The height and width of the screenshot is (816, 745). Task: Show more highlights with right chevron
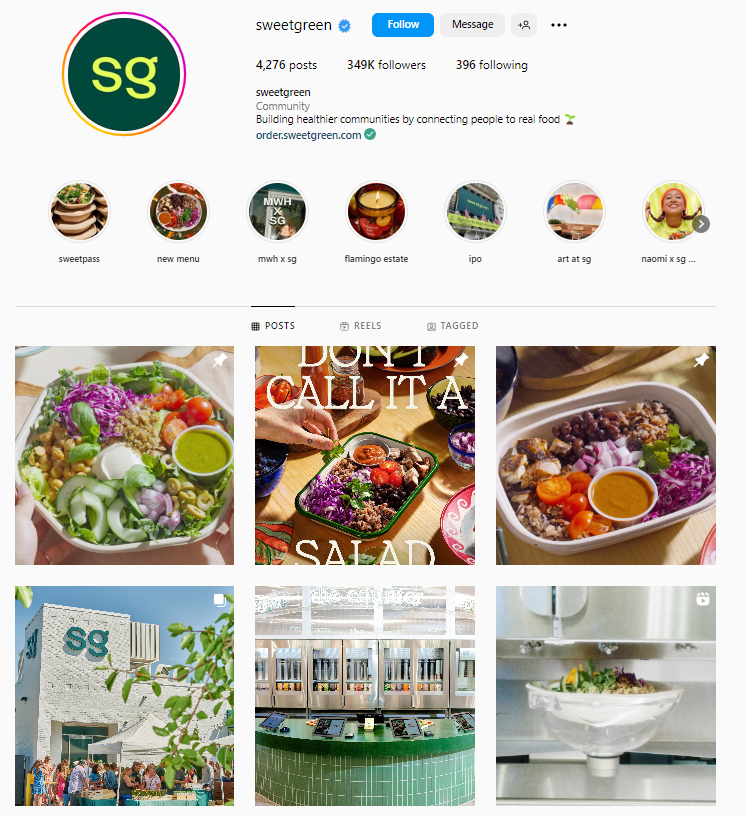[x=701, y=224]
